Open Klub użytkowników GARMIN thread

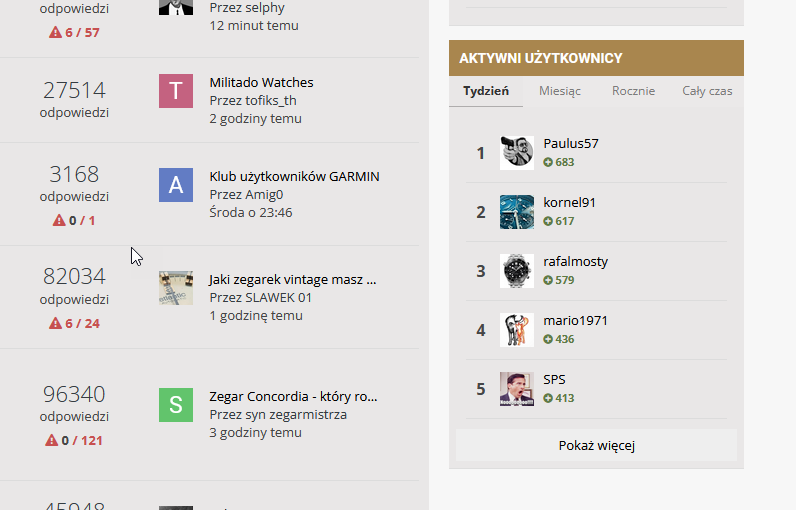coord(294,177)
